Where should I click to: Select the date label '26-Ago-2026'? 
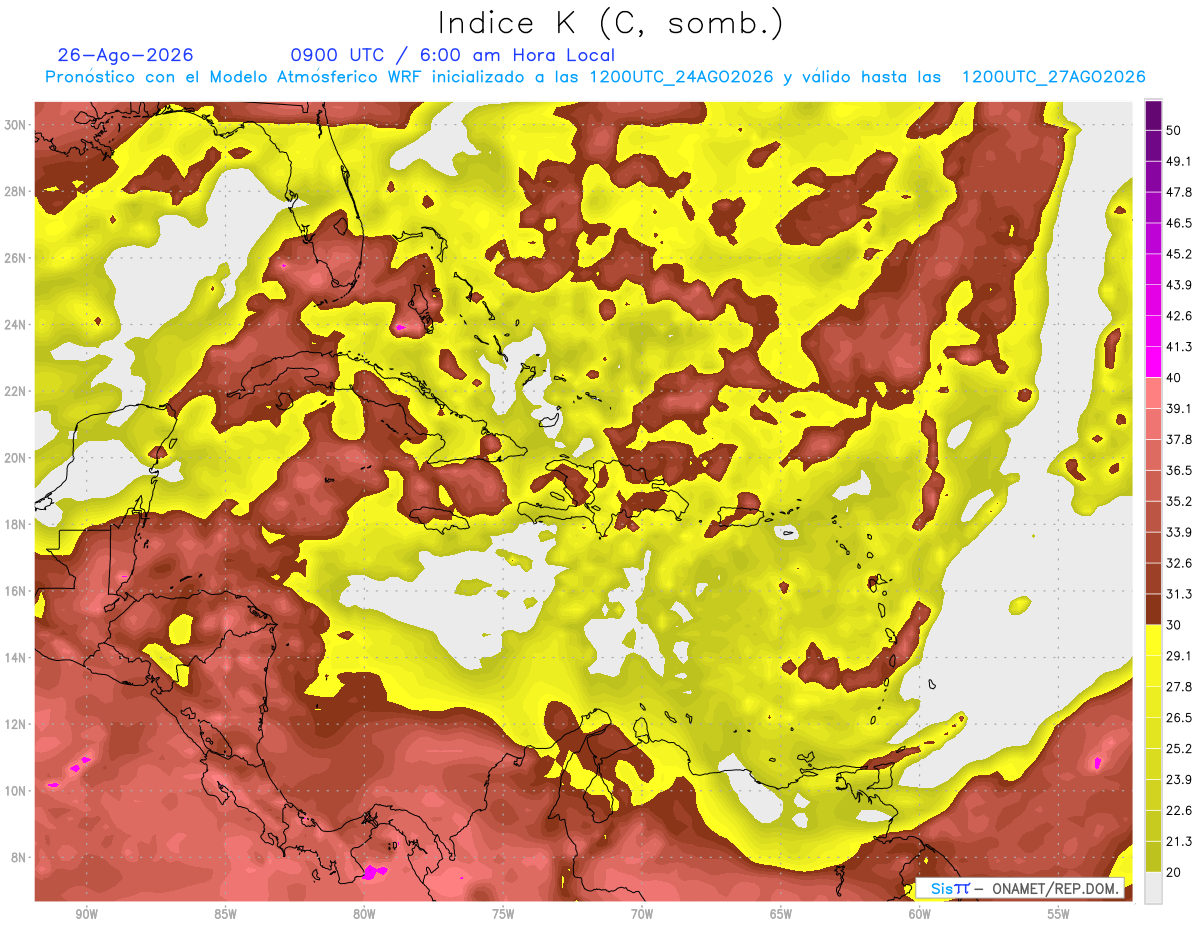[126, 55]
